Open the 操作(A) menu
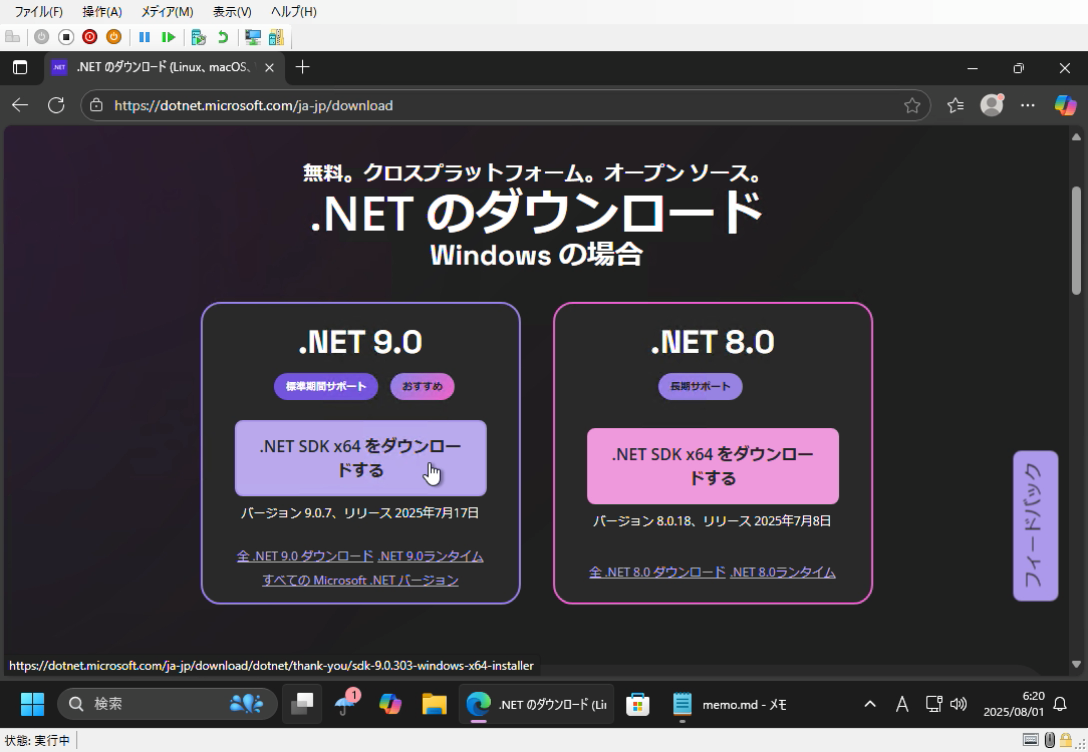 [x=102, y=12]
